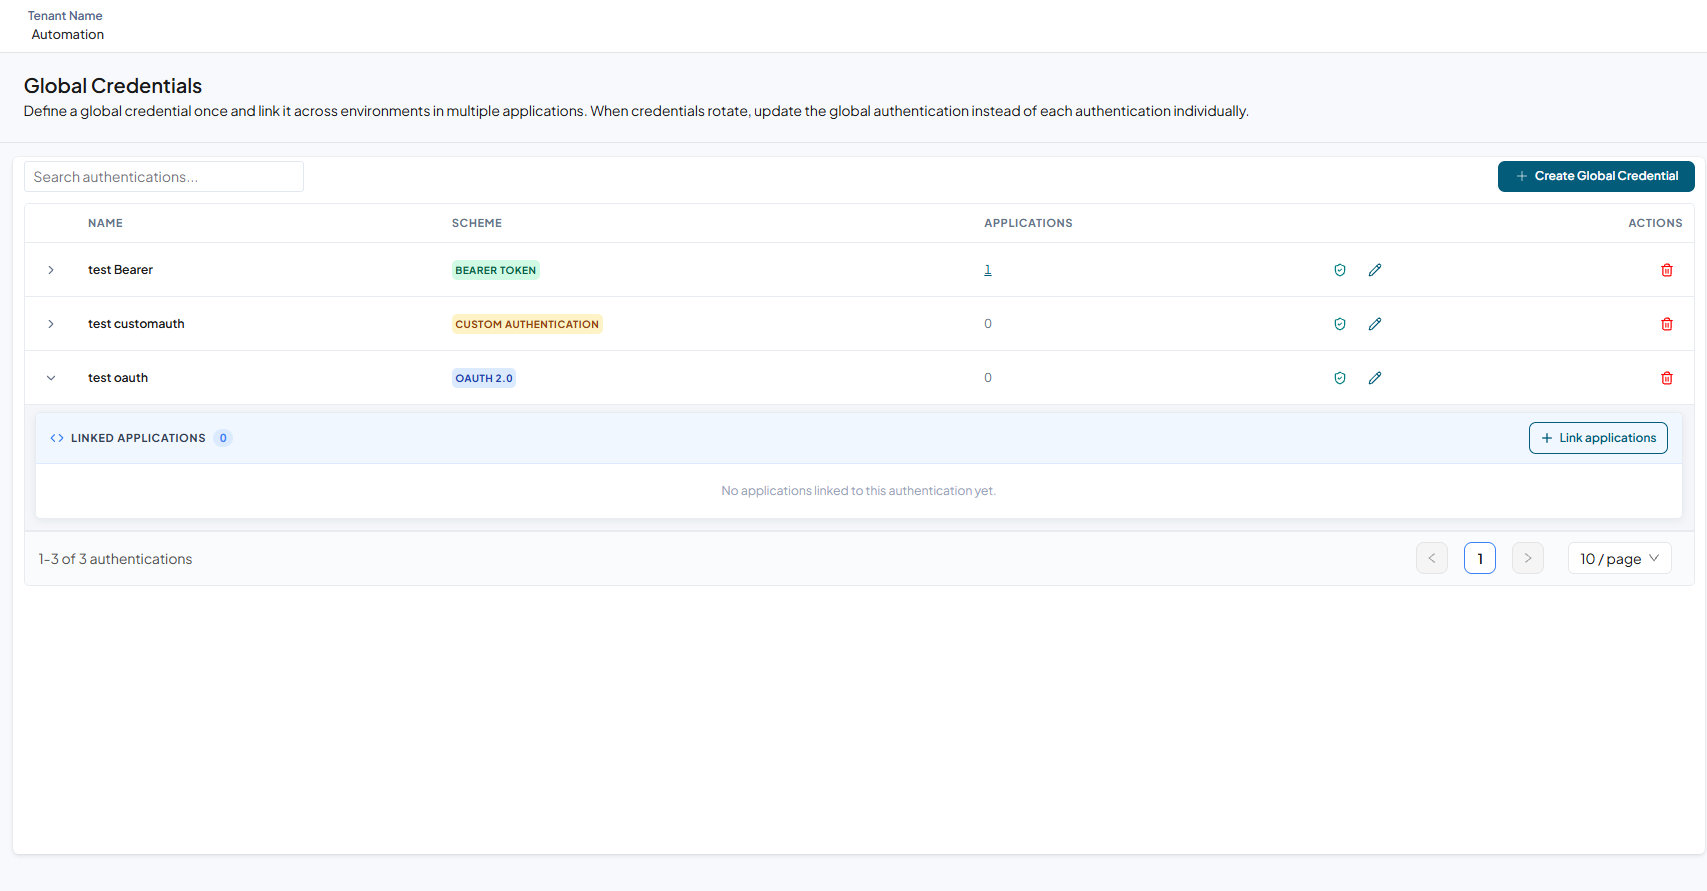Click the LINKED APPLICATIONS header label

[x=138, y=438]
